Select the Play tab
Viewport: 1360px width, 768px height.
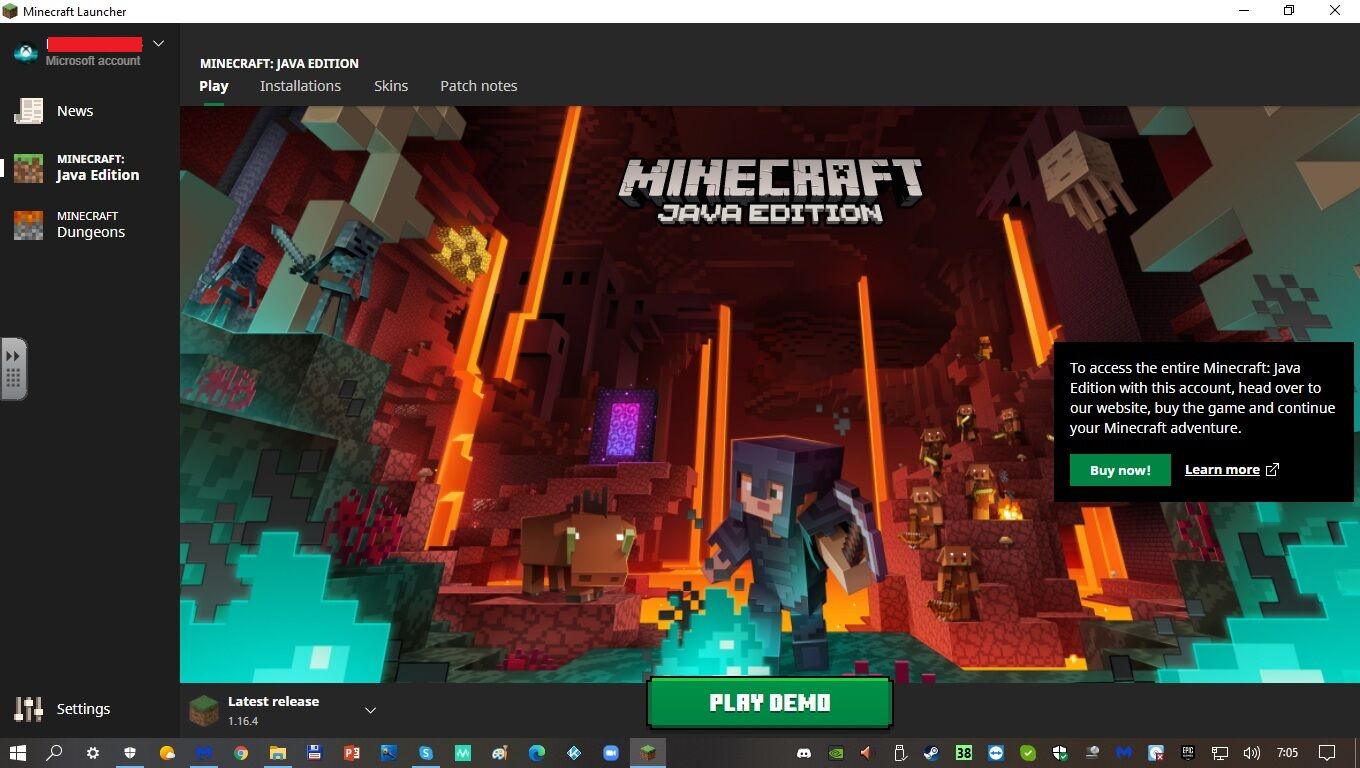[x=213, y=86]
